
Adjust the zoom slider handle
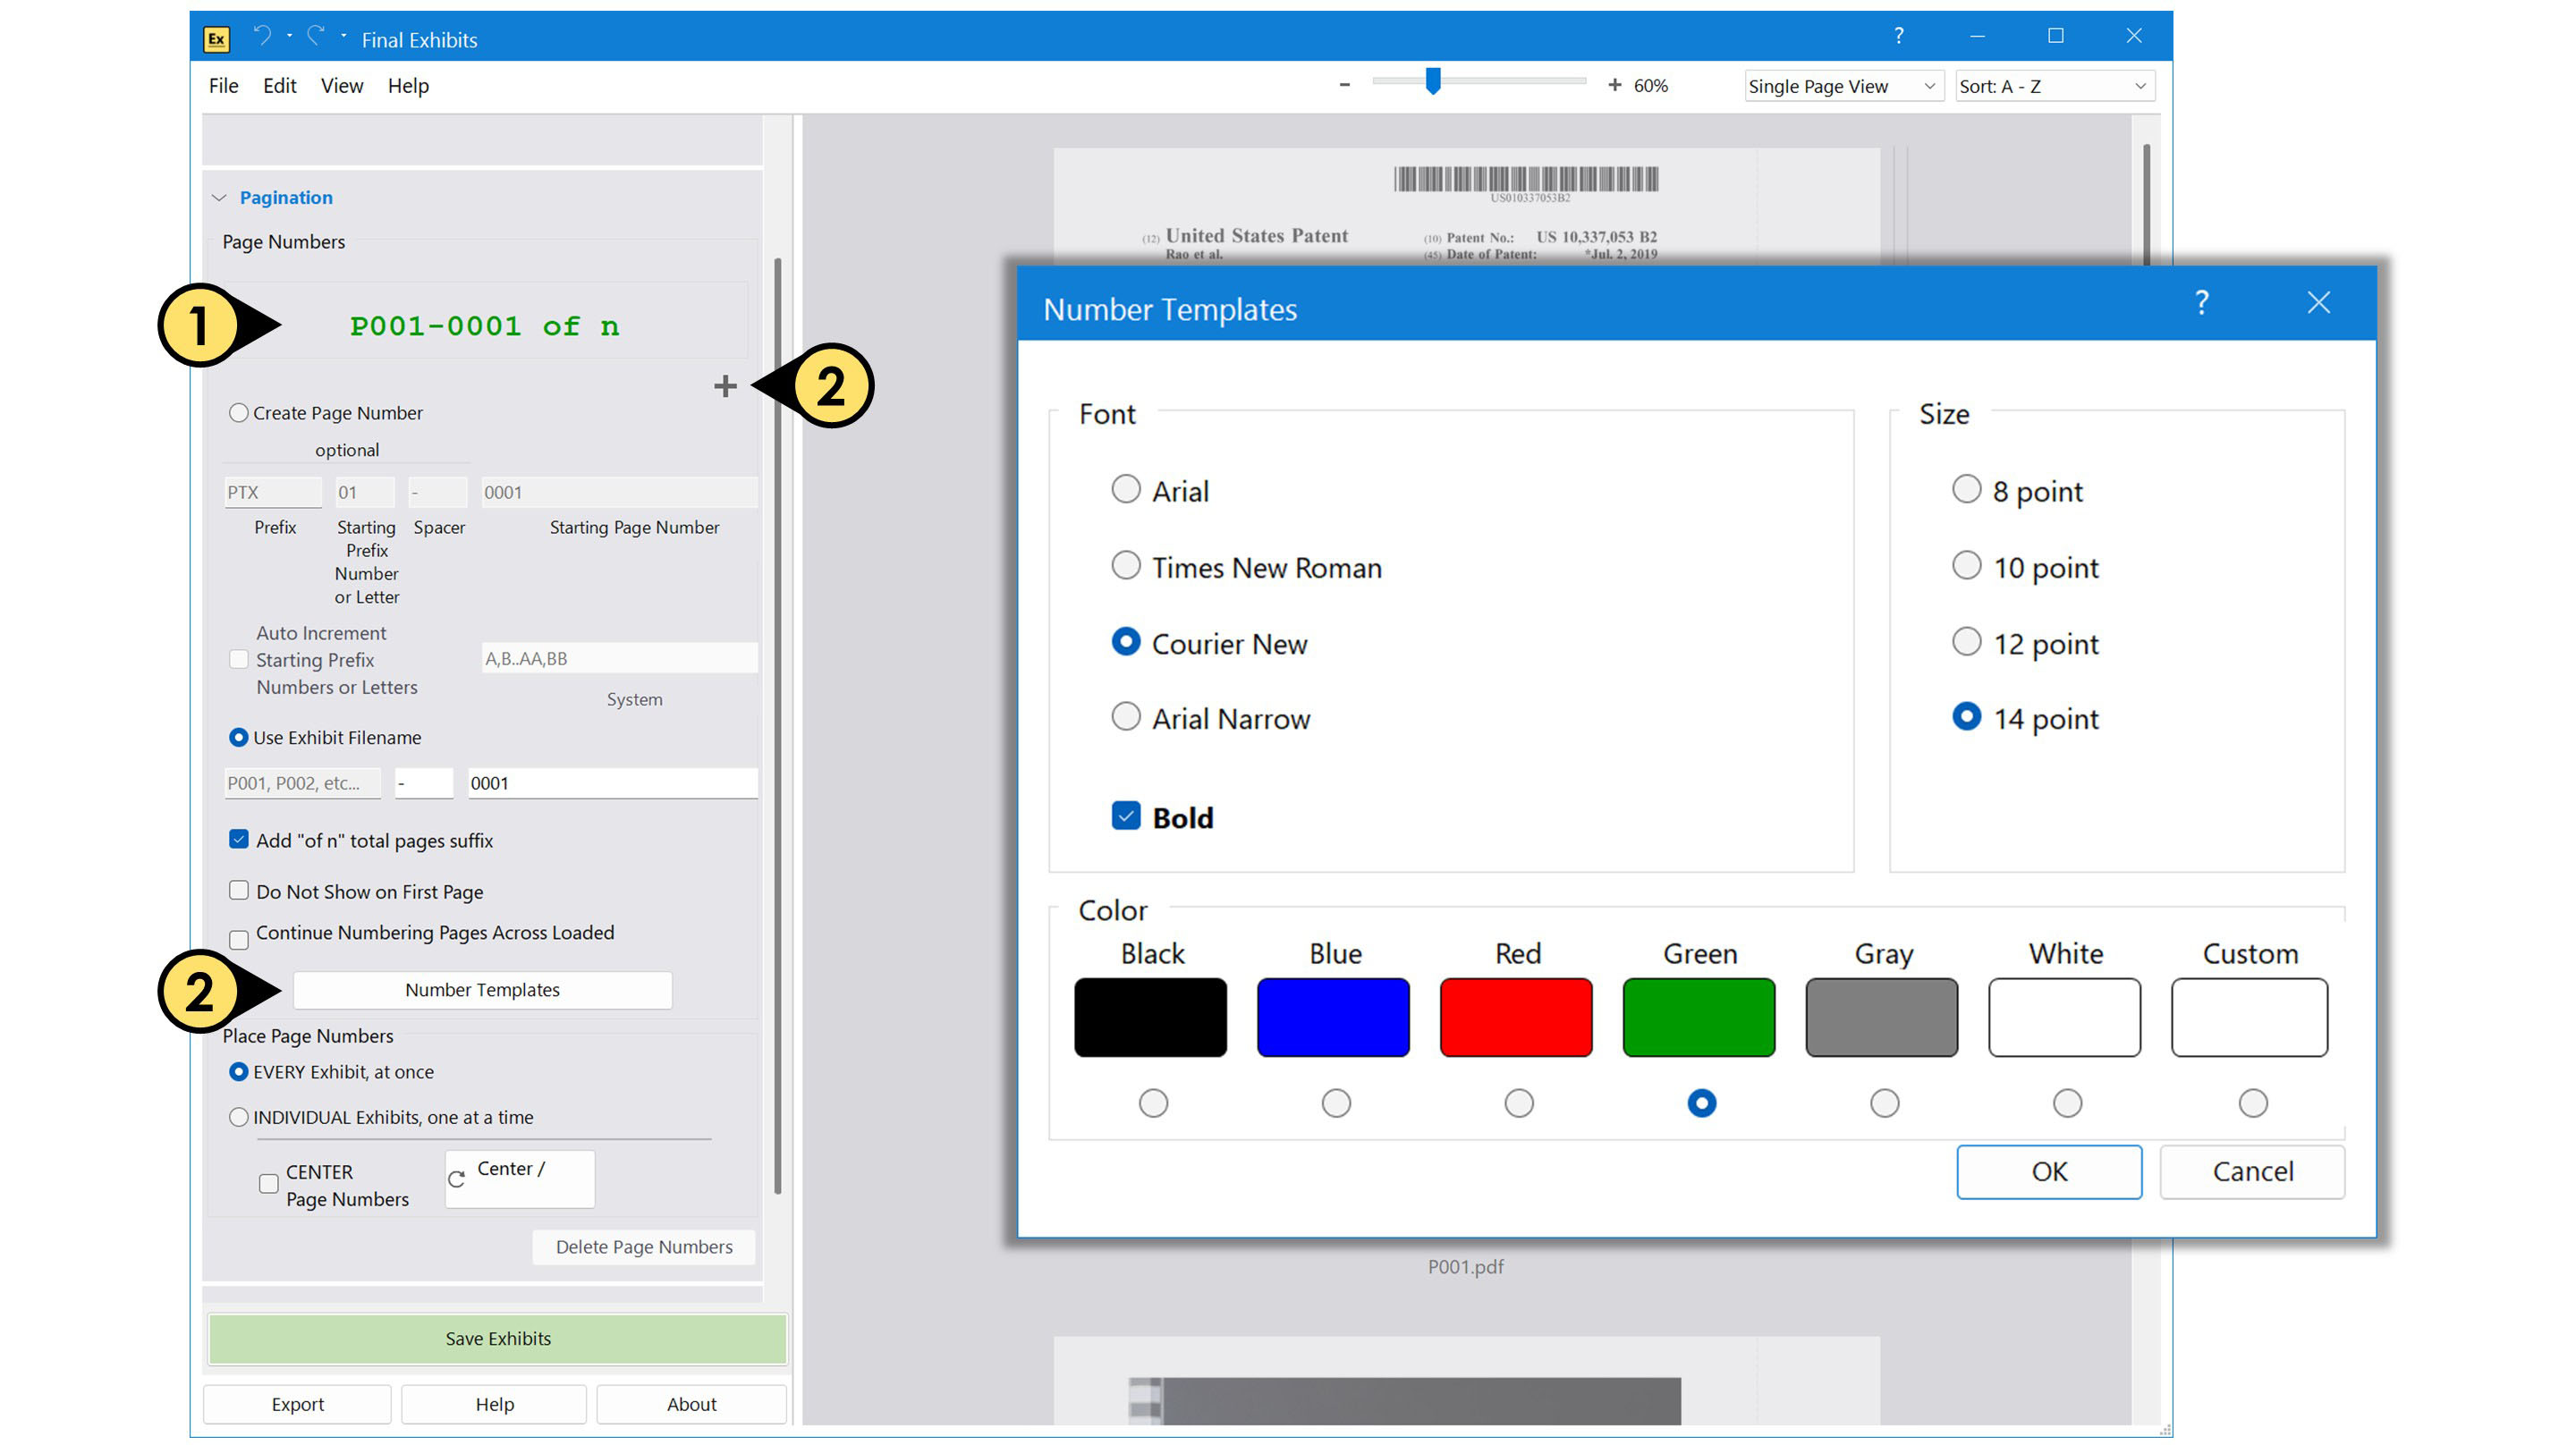1433,82
